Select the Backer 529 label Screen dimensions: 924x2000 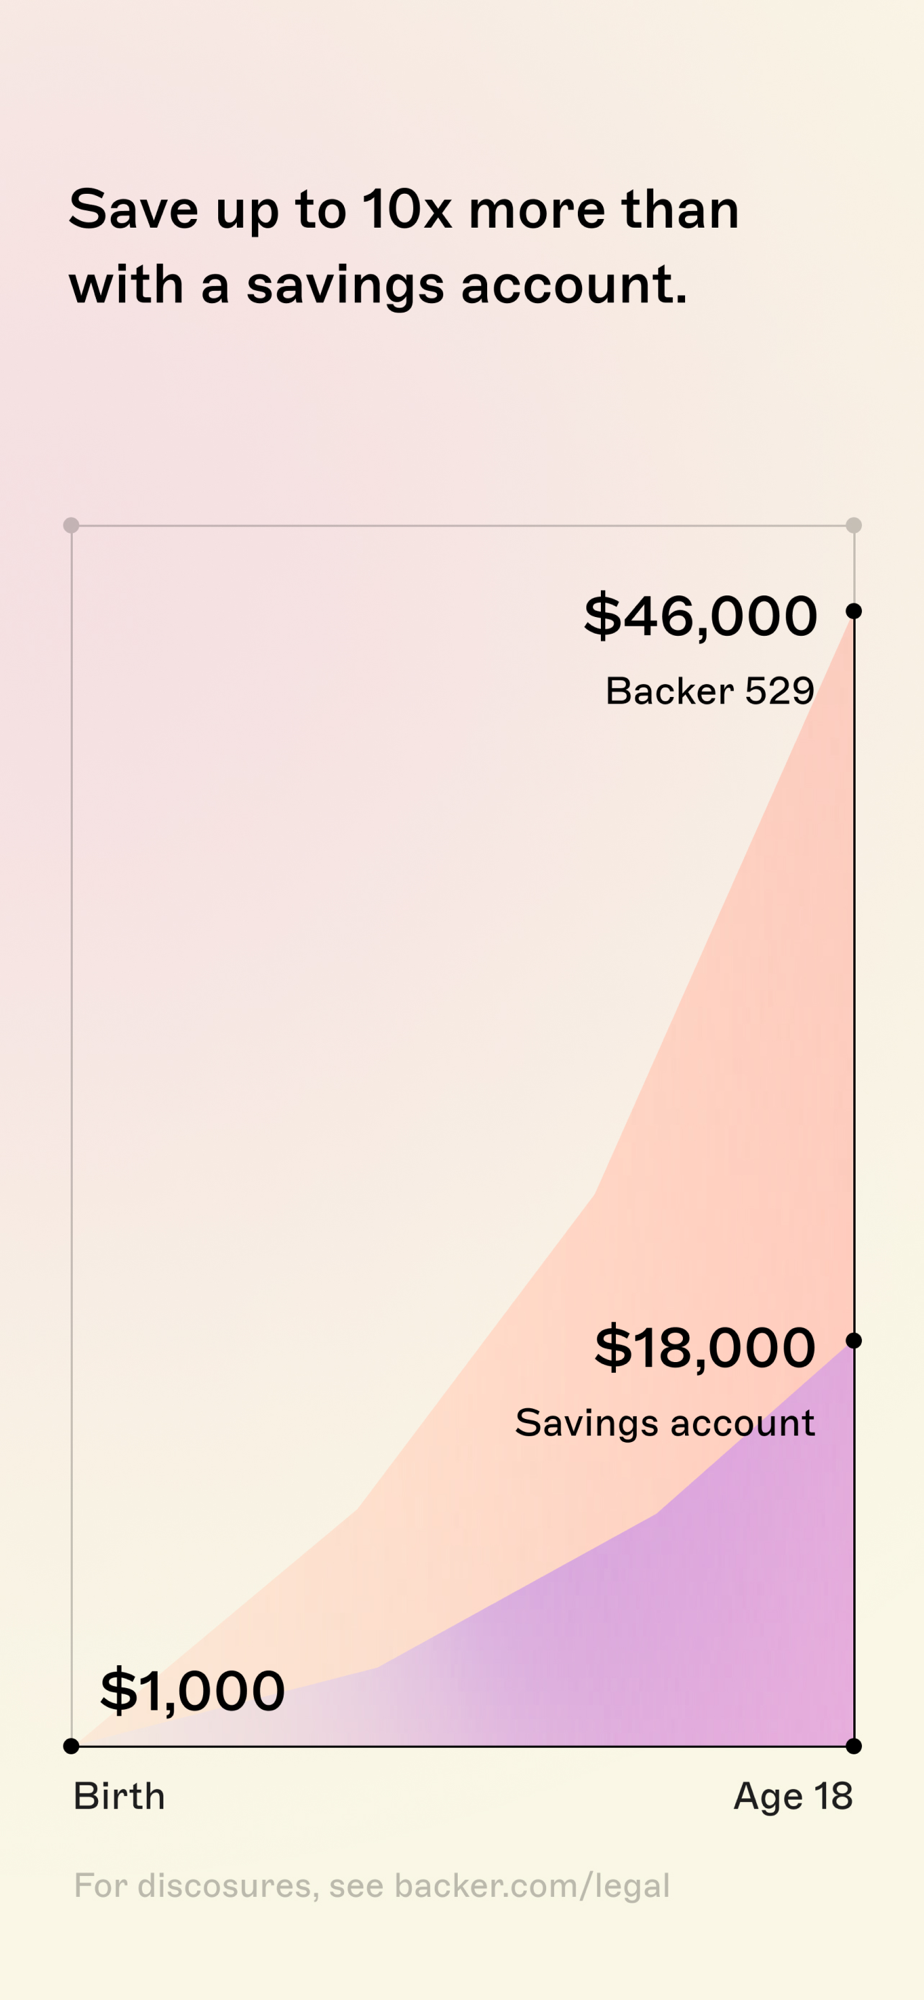[710, 691]
